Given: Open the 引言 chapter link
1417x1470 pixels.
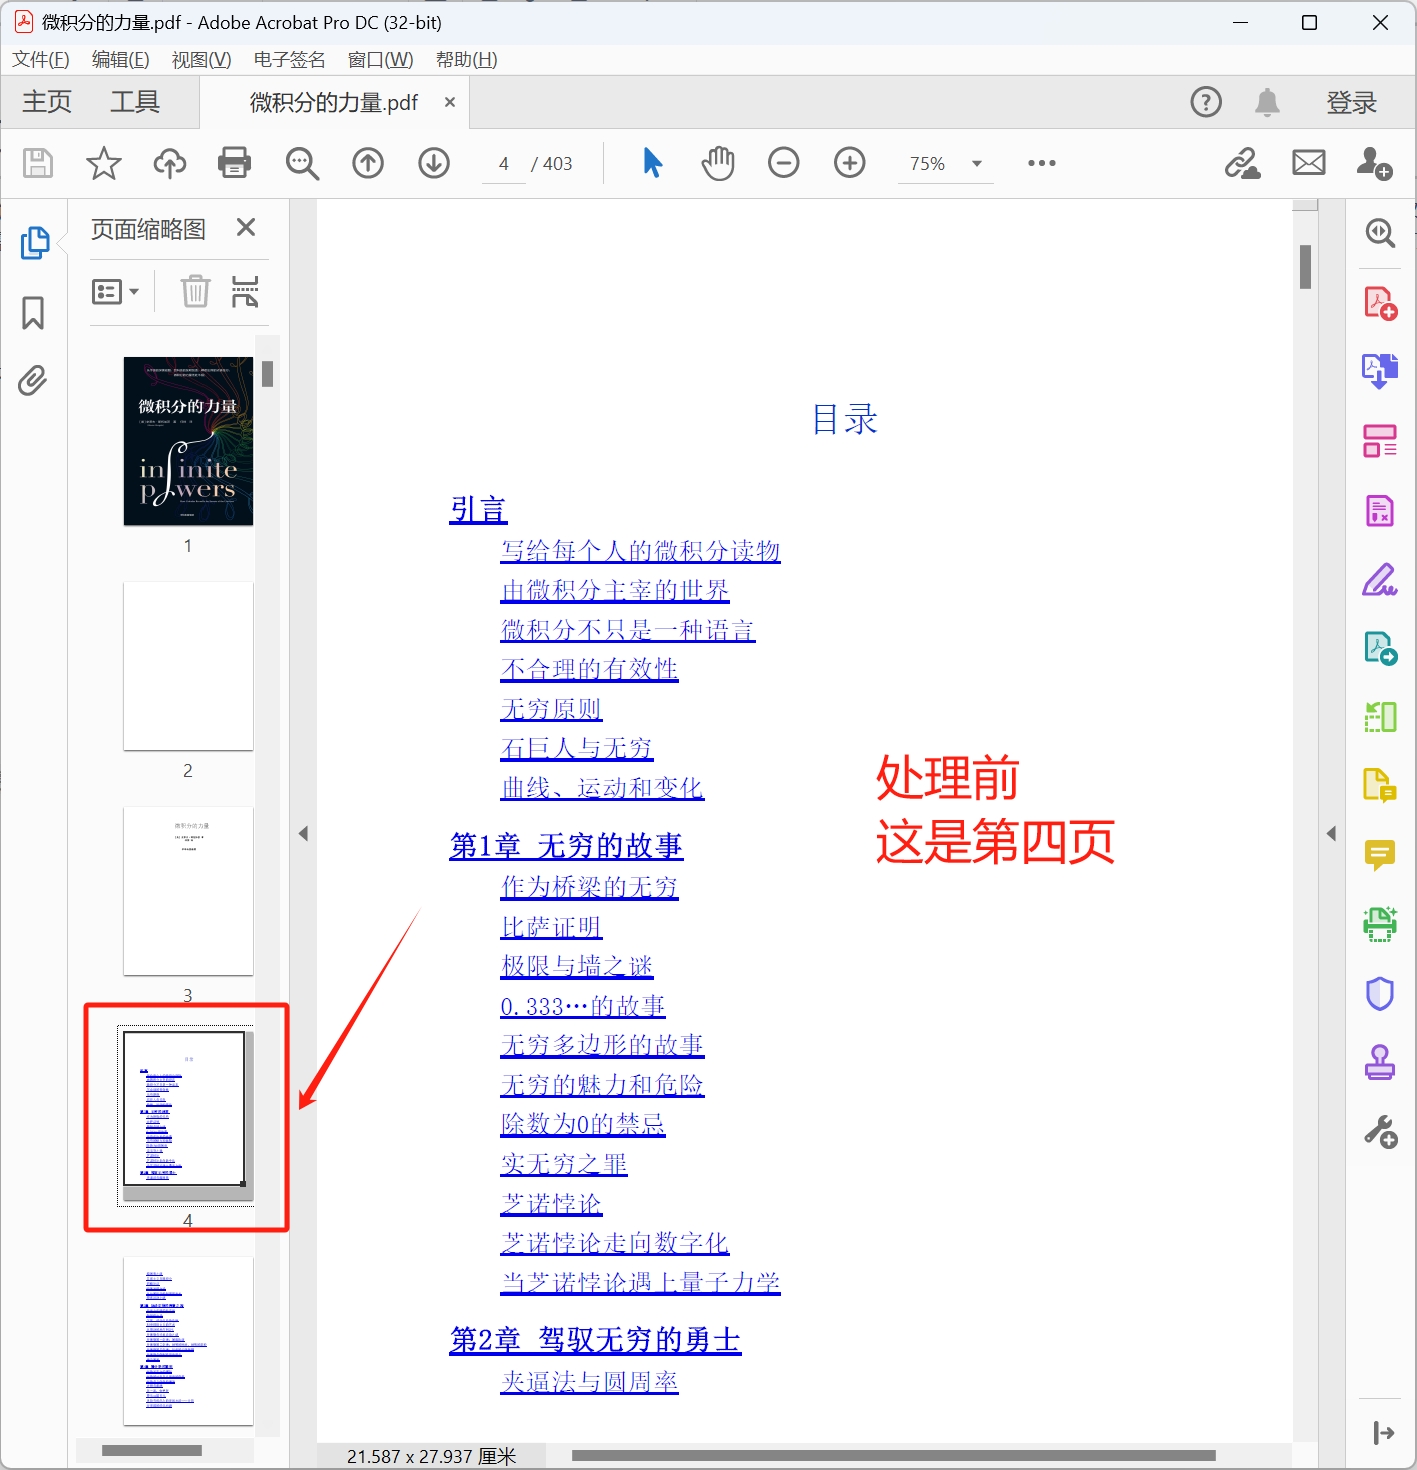Looking at the screenshot, I should (x=478, y=509).
